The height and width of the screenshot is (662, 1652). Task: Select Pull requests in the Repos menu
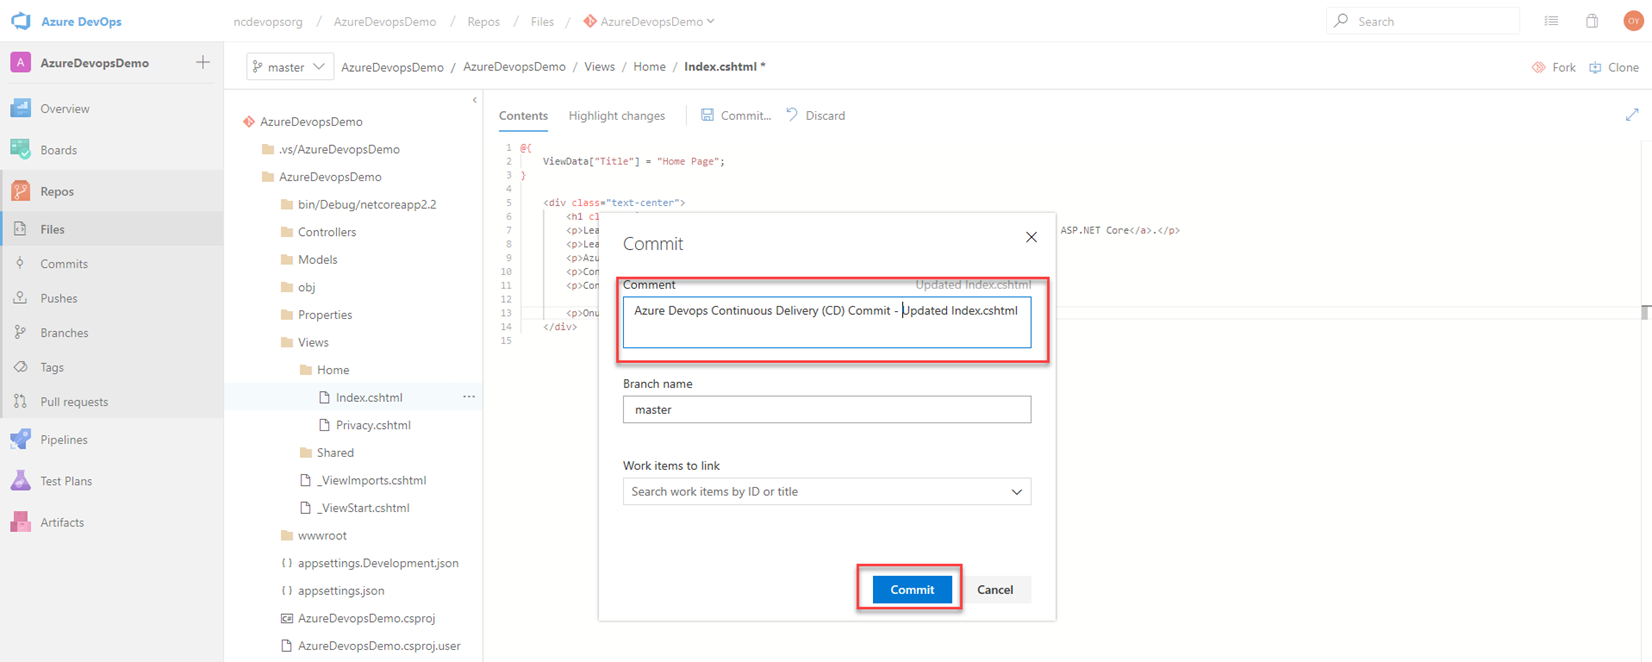pyautogui.click(x=112, y=401)
